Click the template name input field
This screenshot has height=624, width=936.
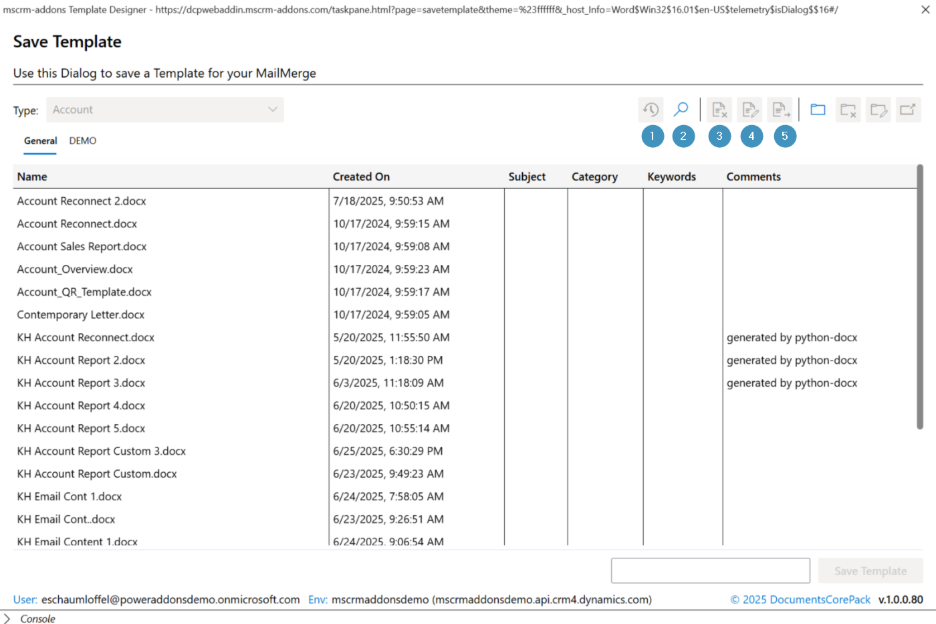(710, 571)
